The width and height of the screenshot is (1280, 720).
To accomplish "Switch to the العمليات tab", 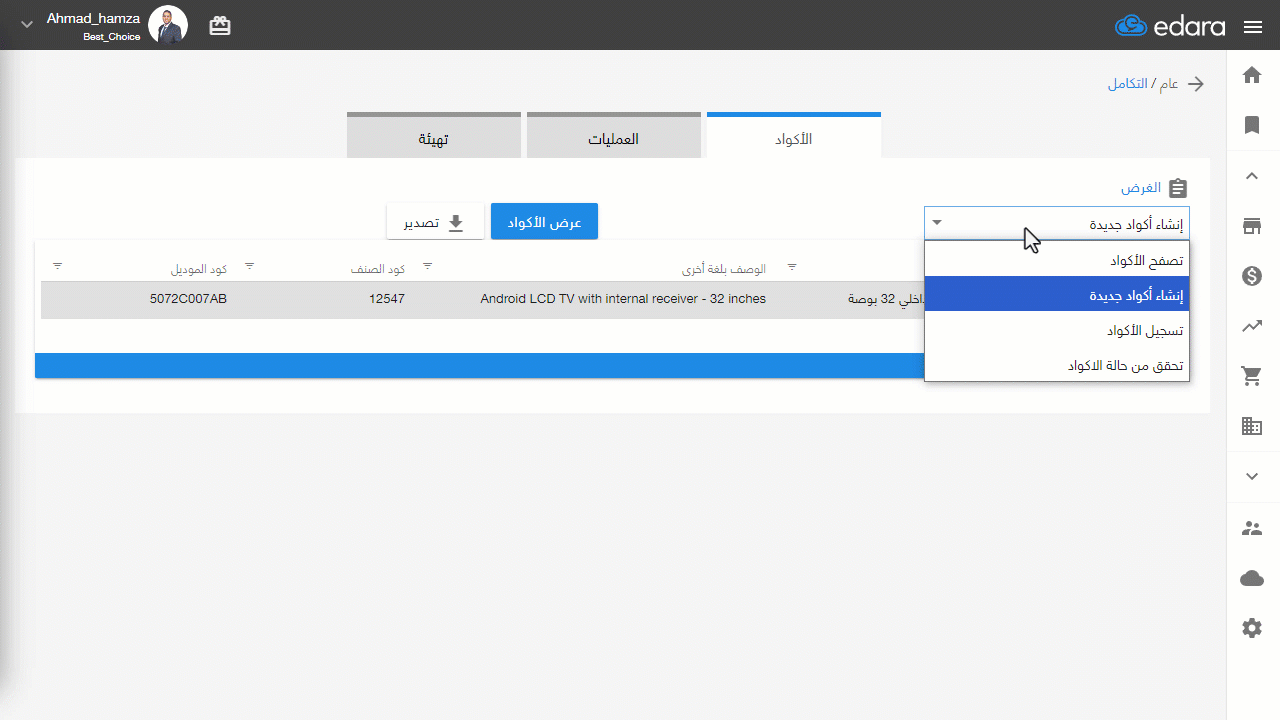I will click(614, 136).
